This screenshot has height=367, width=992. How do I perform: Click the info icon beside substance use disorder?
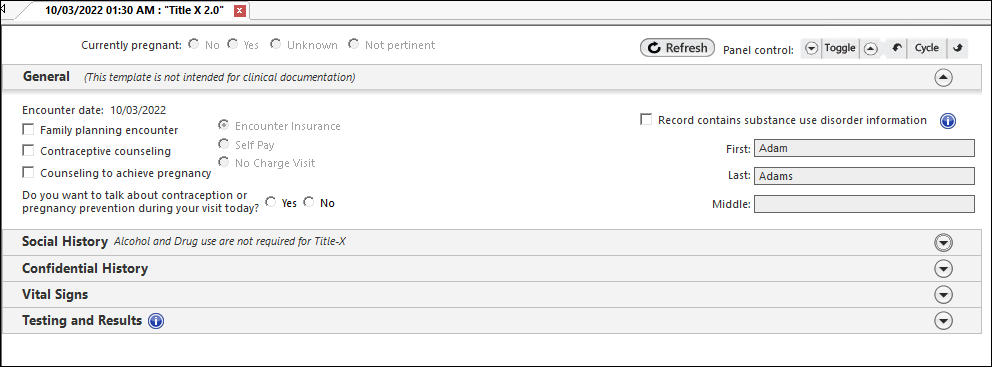point(947,121)
